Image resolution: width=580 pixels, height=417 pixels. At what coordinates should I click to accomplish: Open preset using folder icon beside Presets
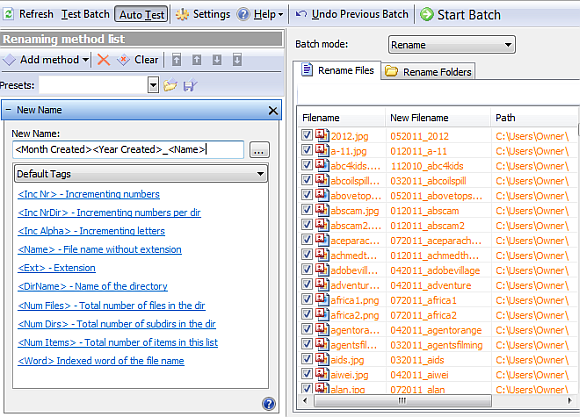pyautogui.click(x=170, y=85)
